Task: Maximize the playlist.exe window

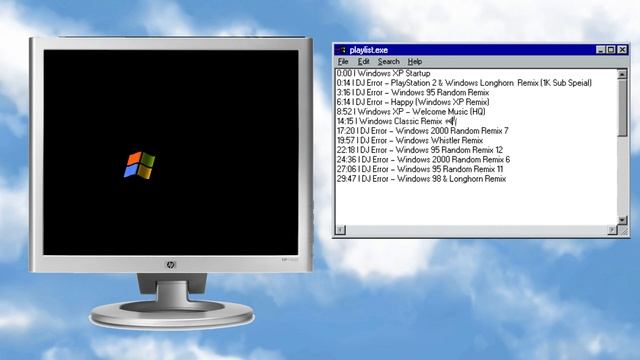Action: coord(611,50)
